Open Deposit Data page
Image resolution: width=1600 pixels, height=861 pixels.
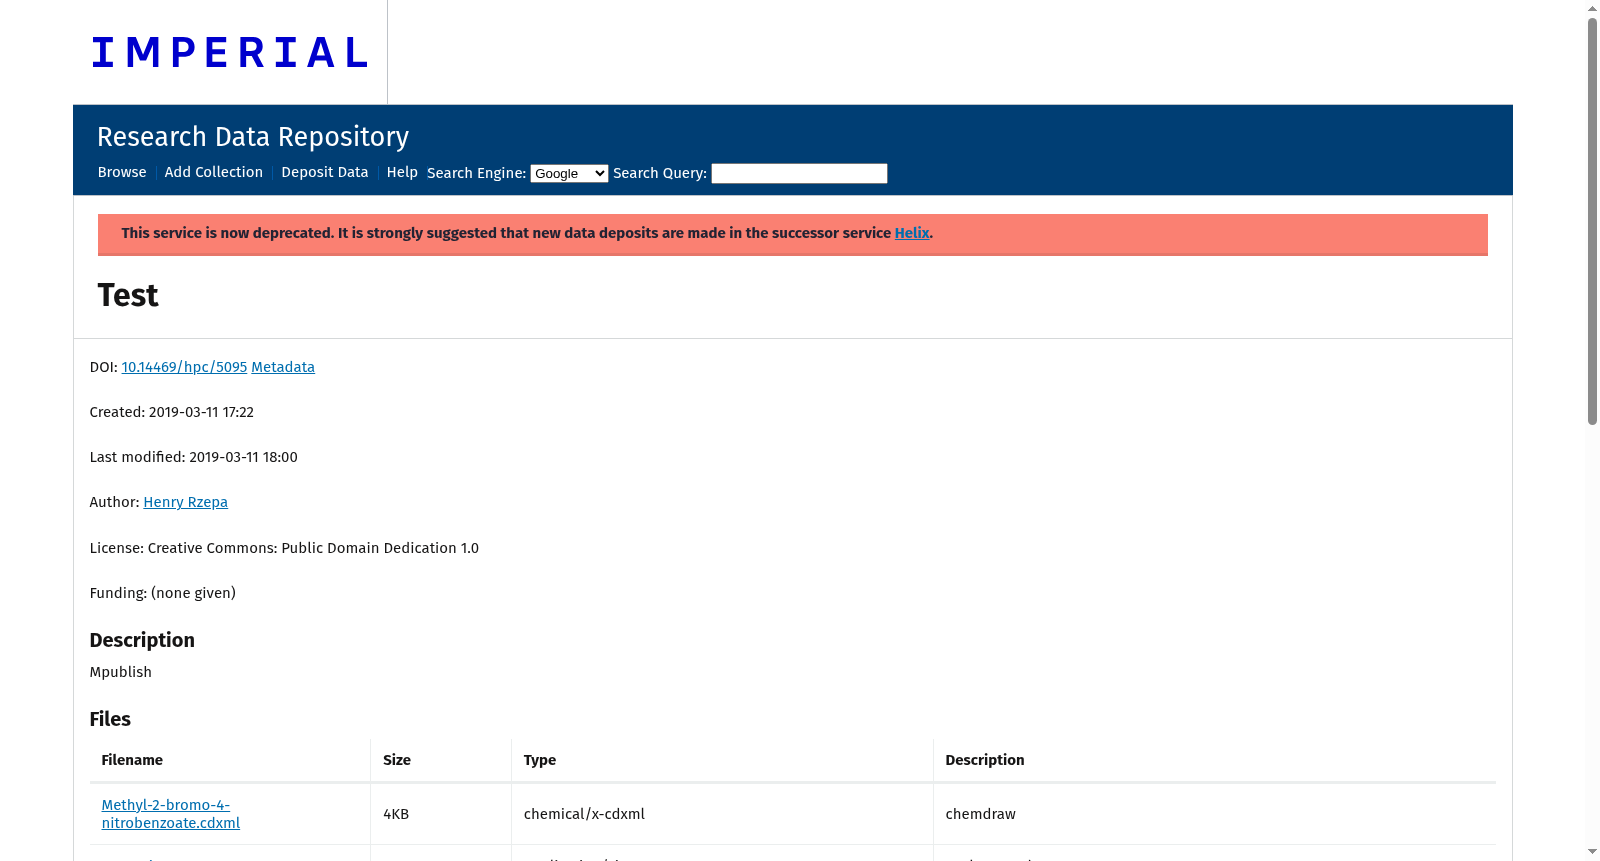pos(325,172)
